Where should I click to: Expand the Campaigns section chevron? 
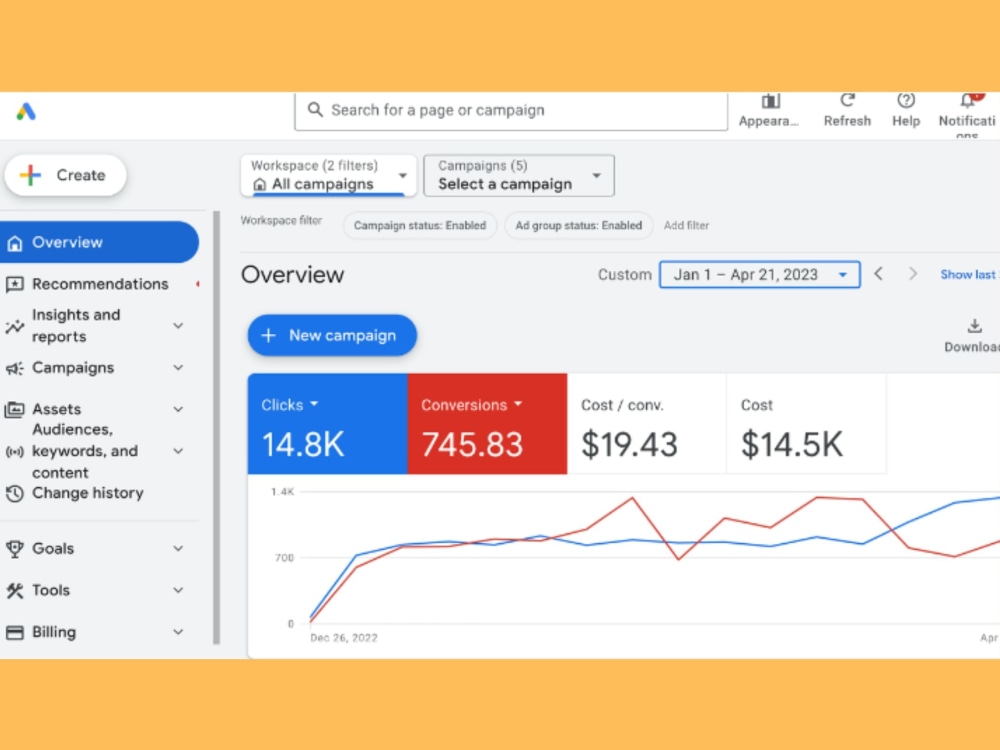pos(179,368)
